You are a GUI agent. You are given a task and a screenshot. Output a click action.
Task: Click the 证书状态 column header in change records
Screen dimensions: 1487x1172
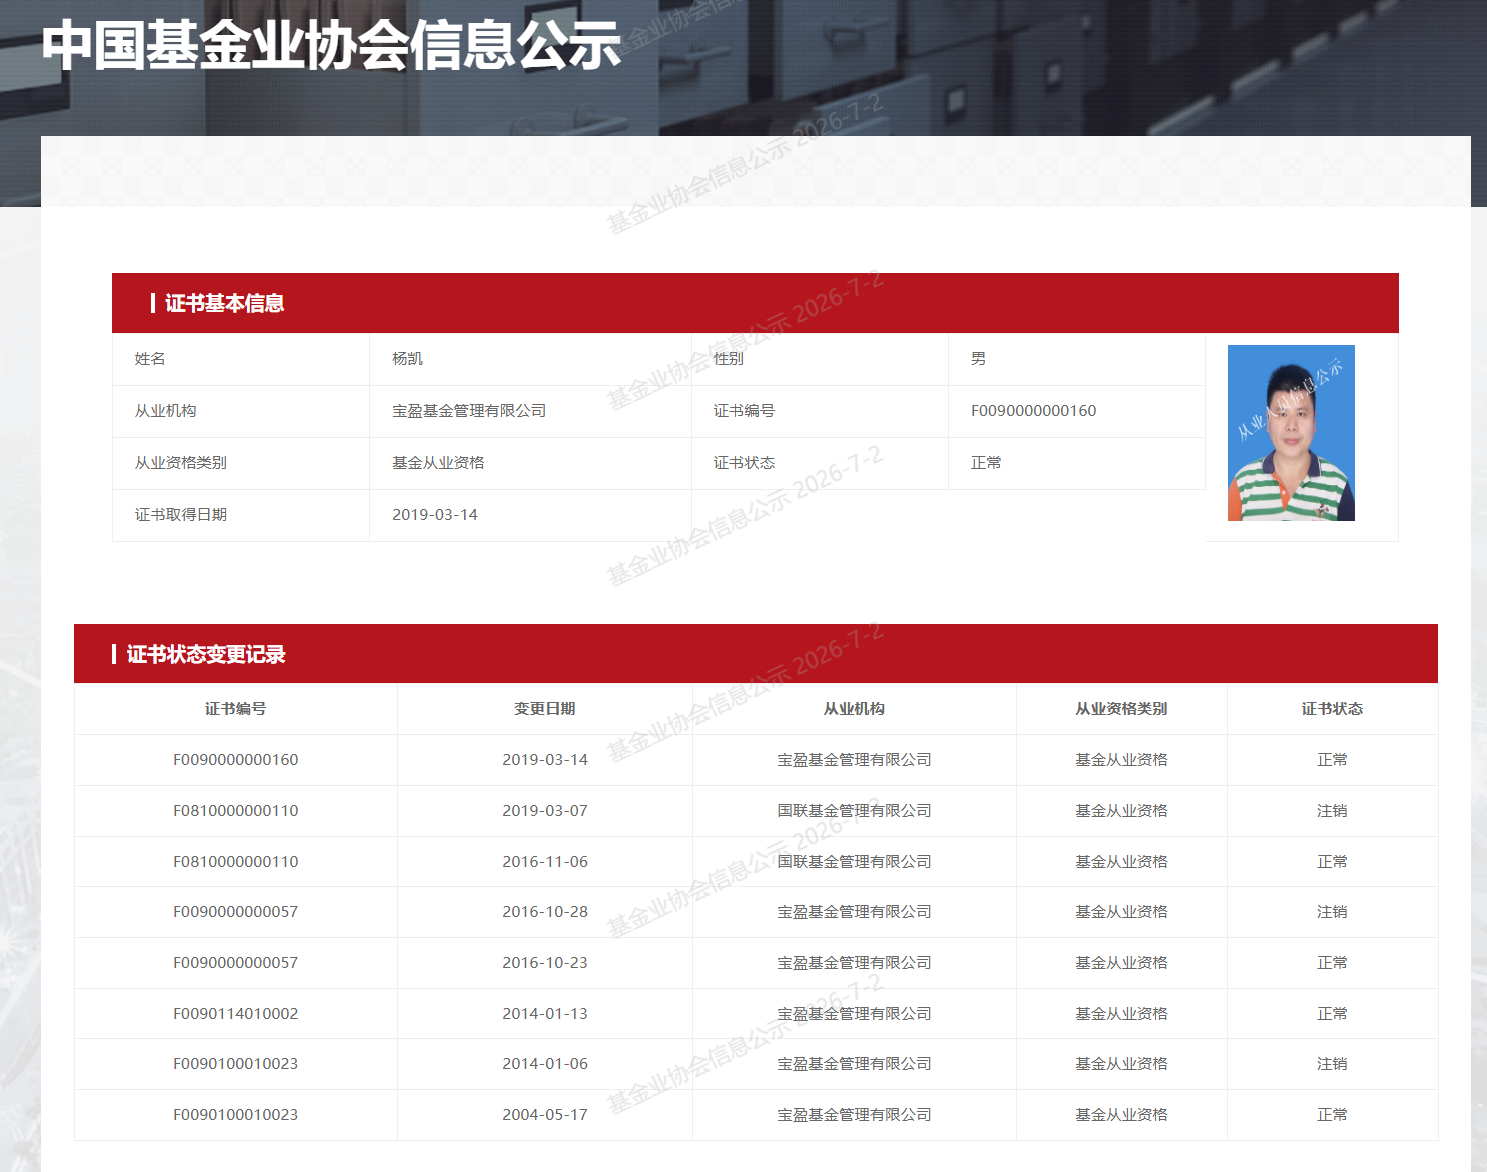tap(1332, 709)
